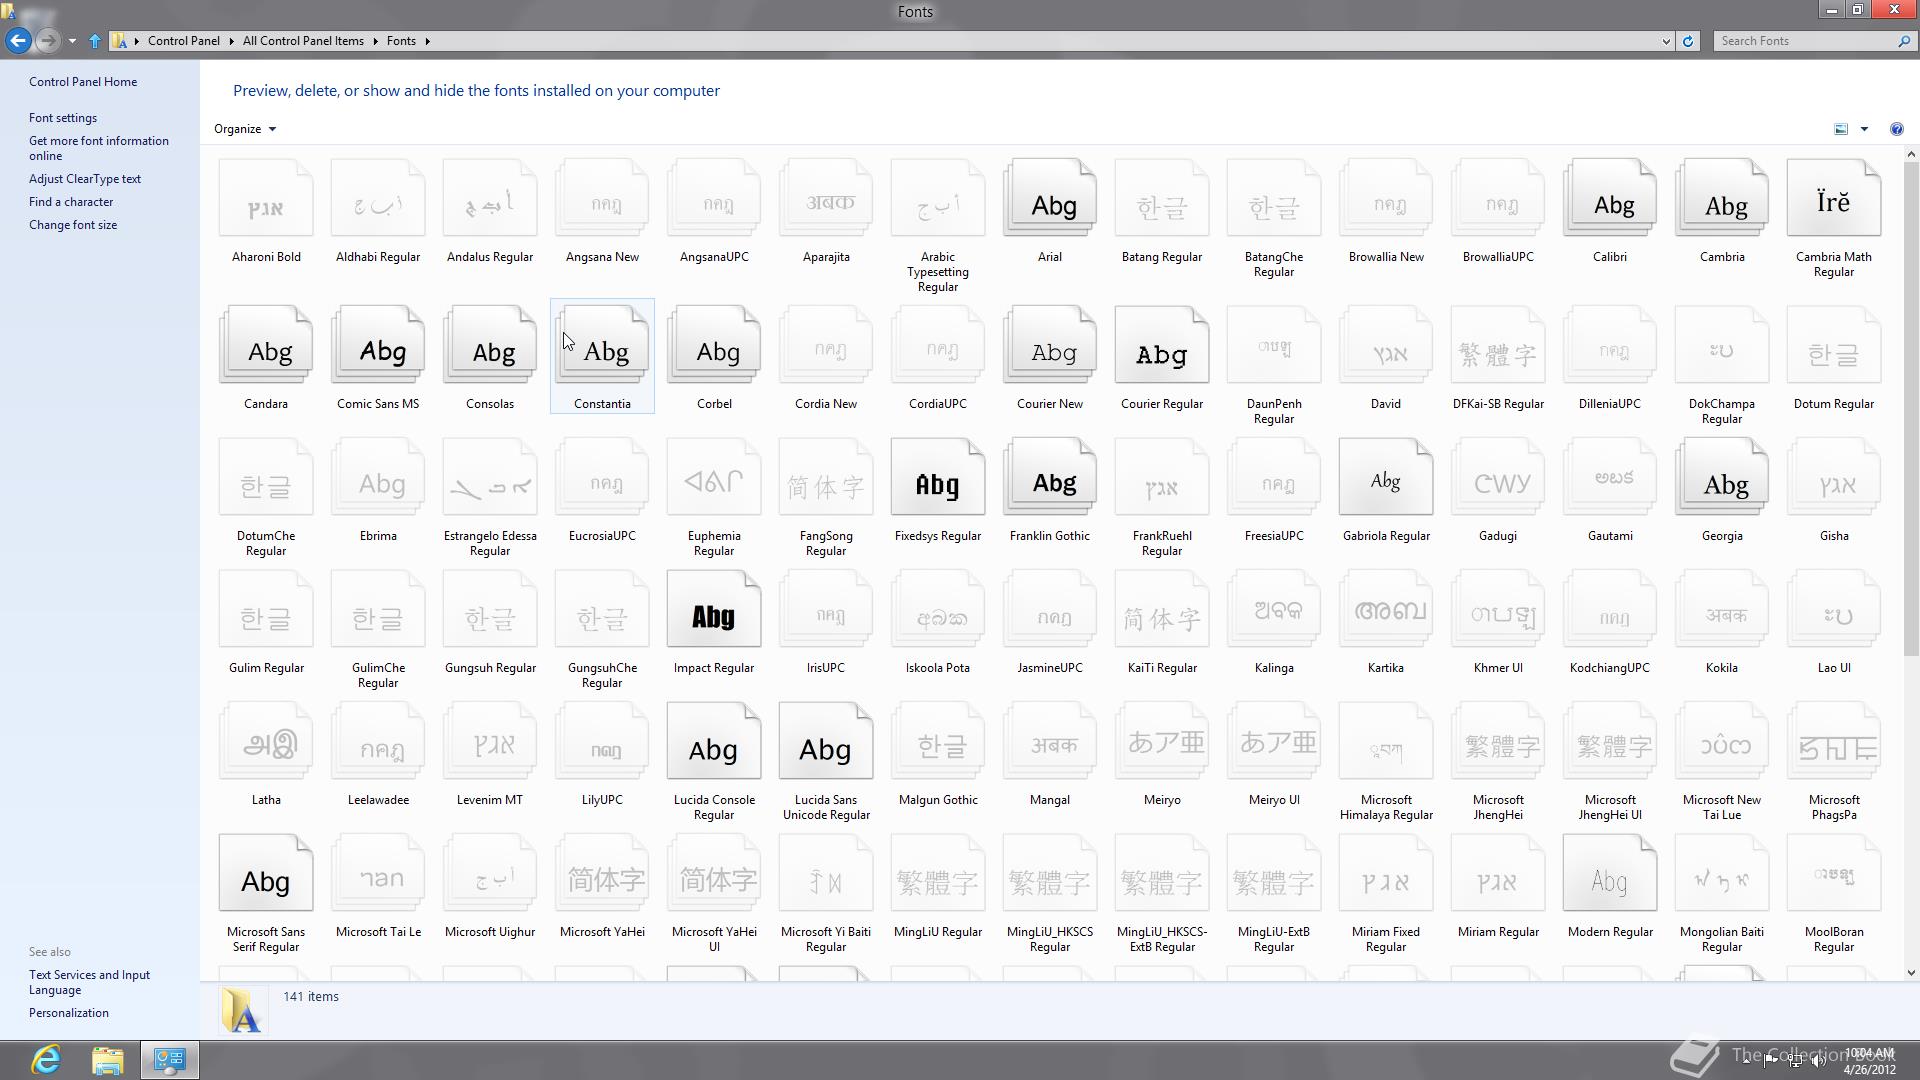Open Get more font information online
Viewport: 1920px width, 1080px height.
99,148
